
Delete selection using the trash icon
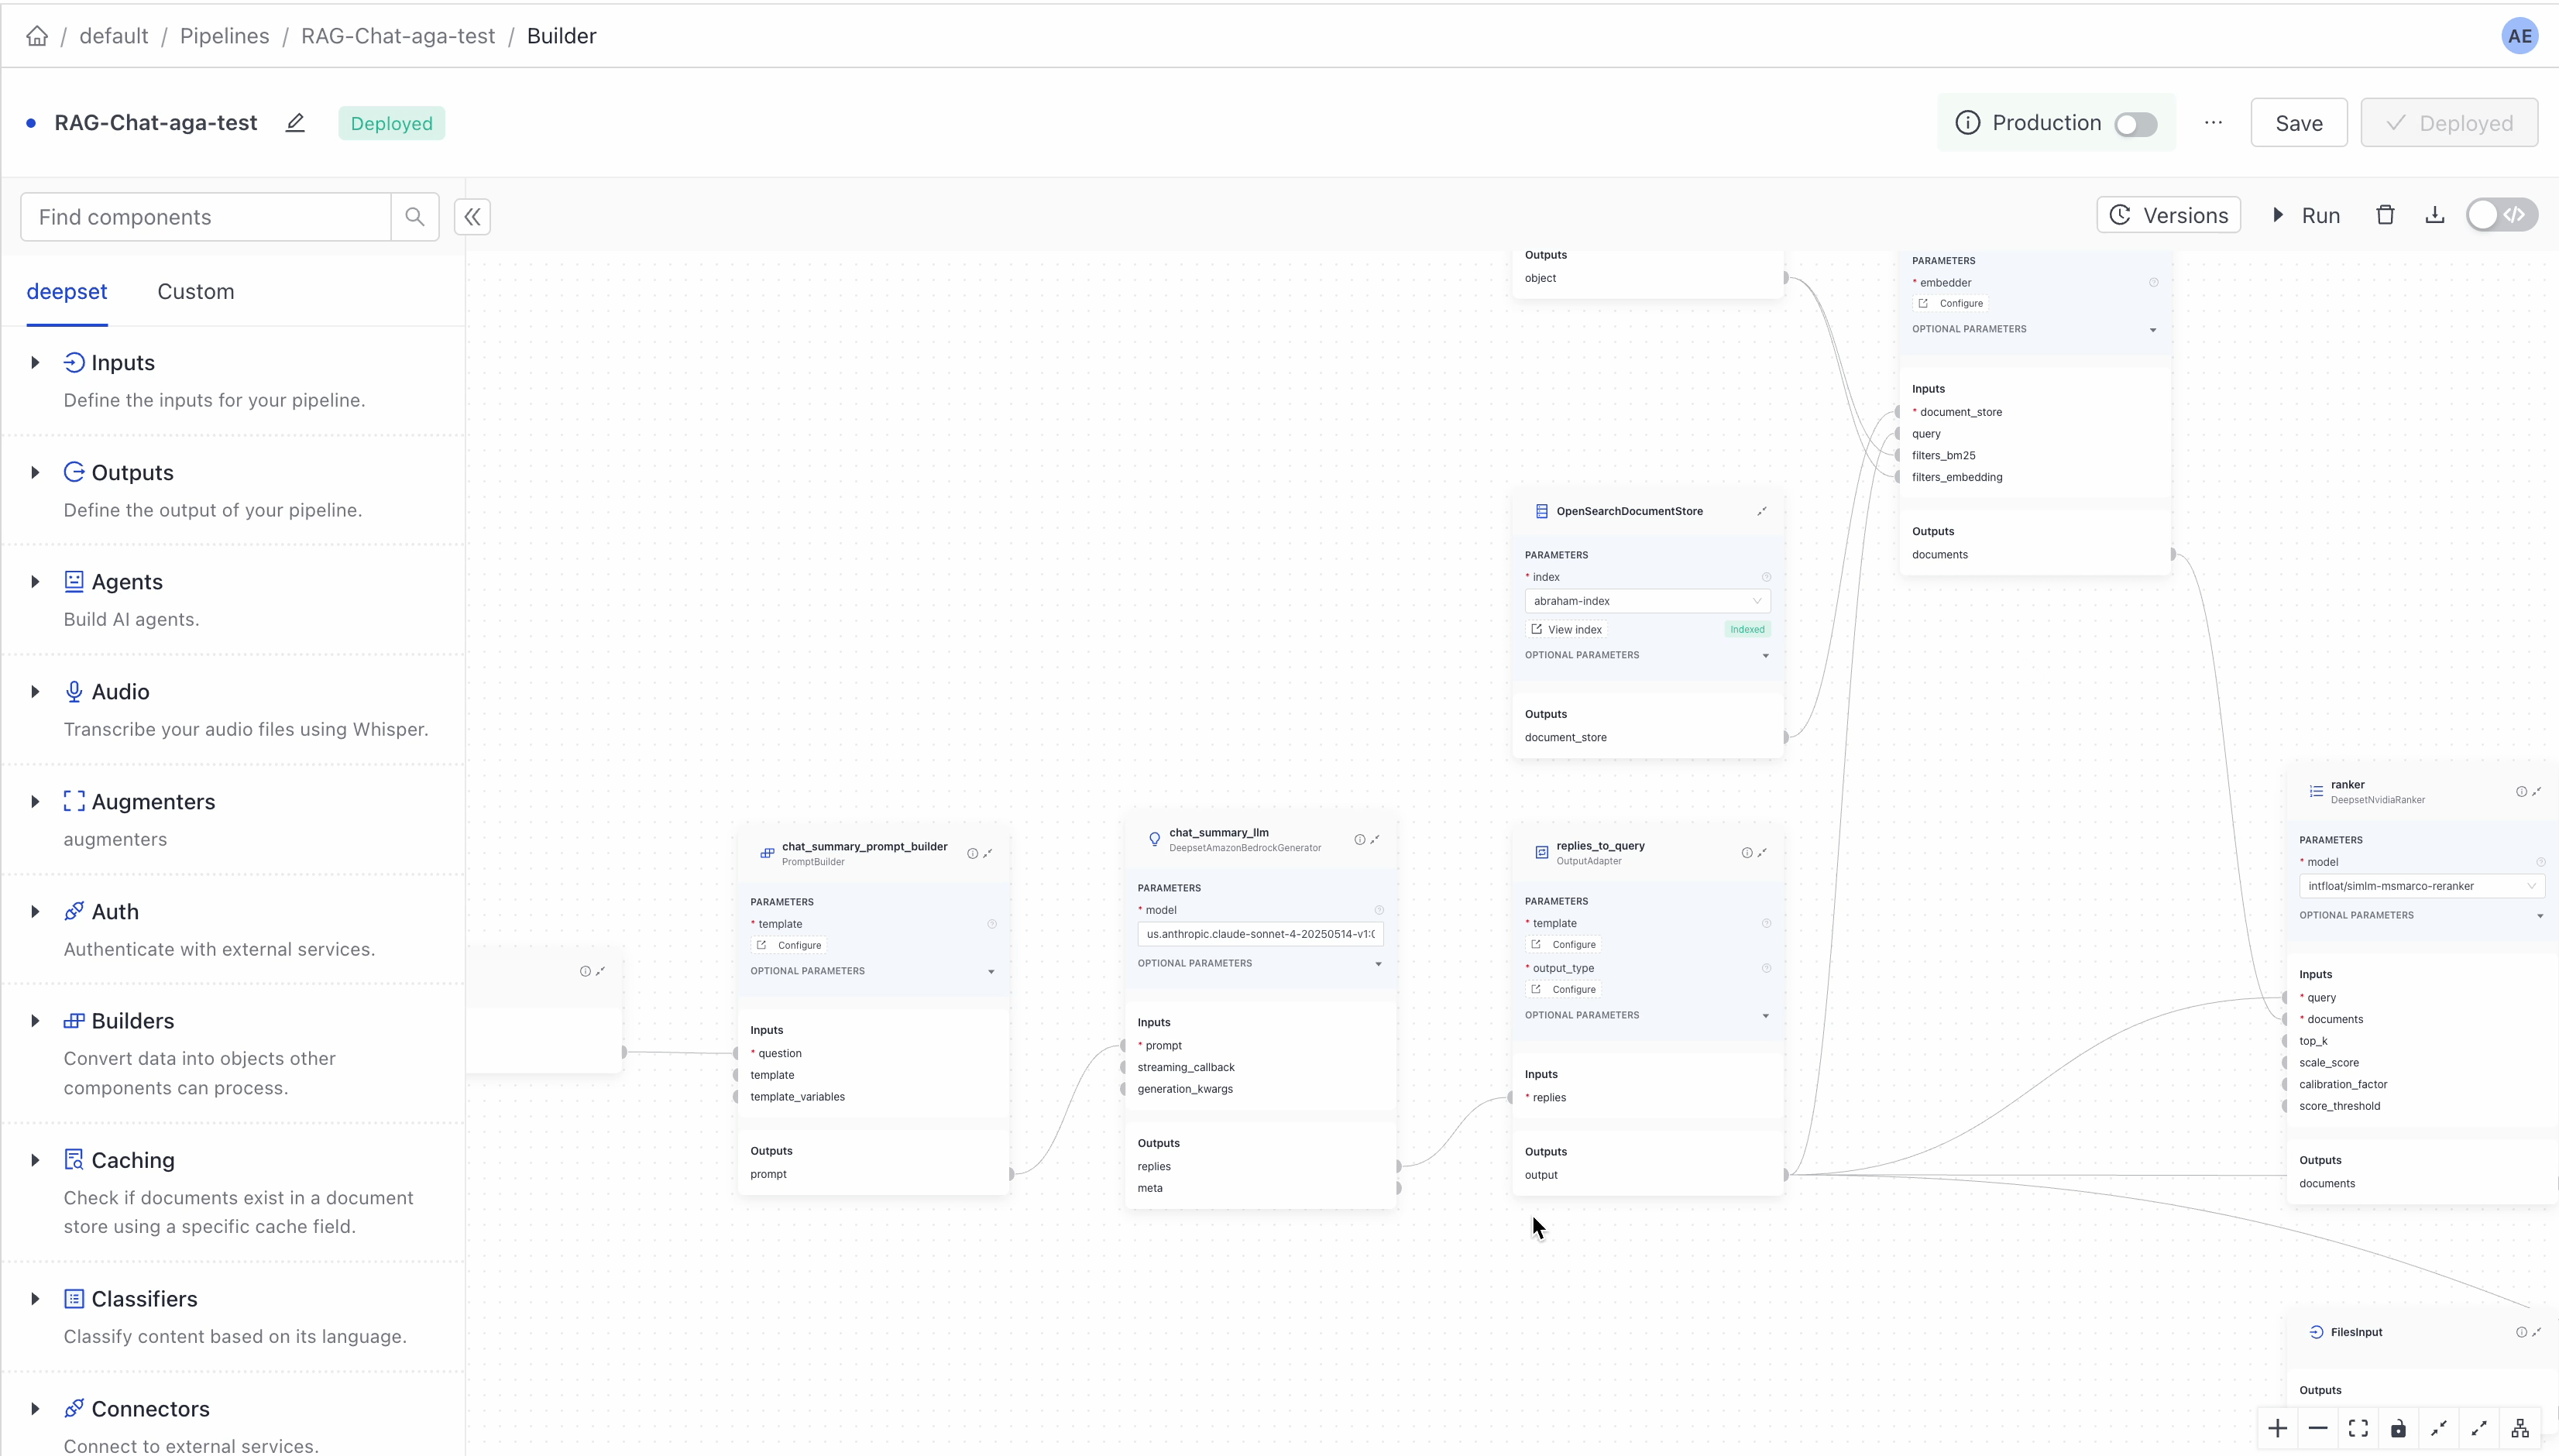(2385, 214)
